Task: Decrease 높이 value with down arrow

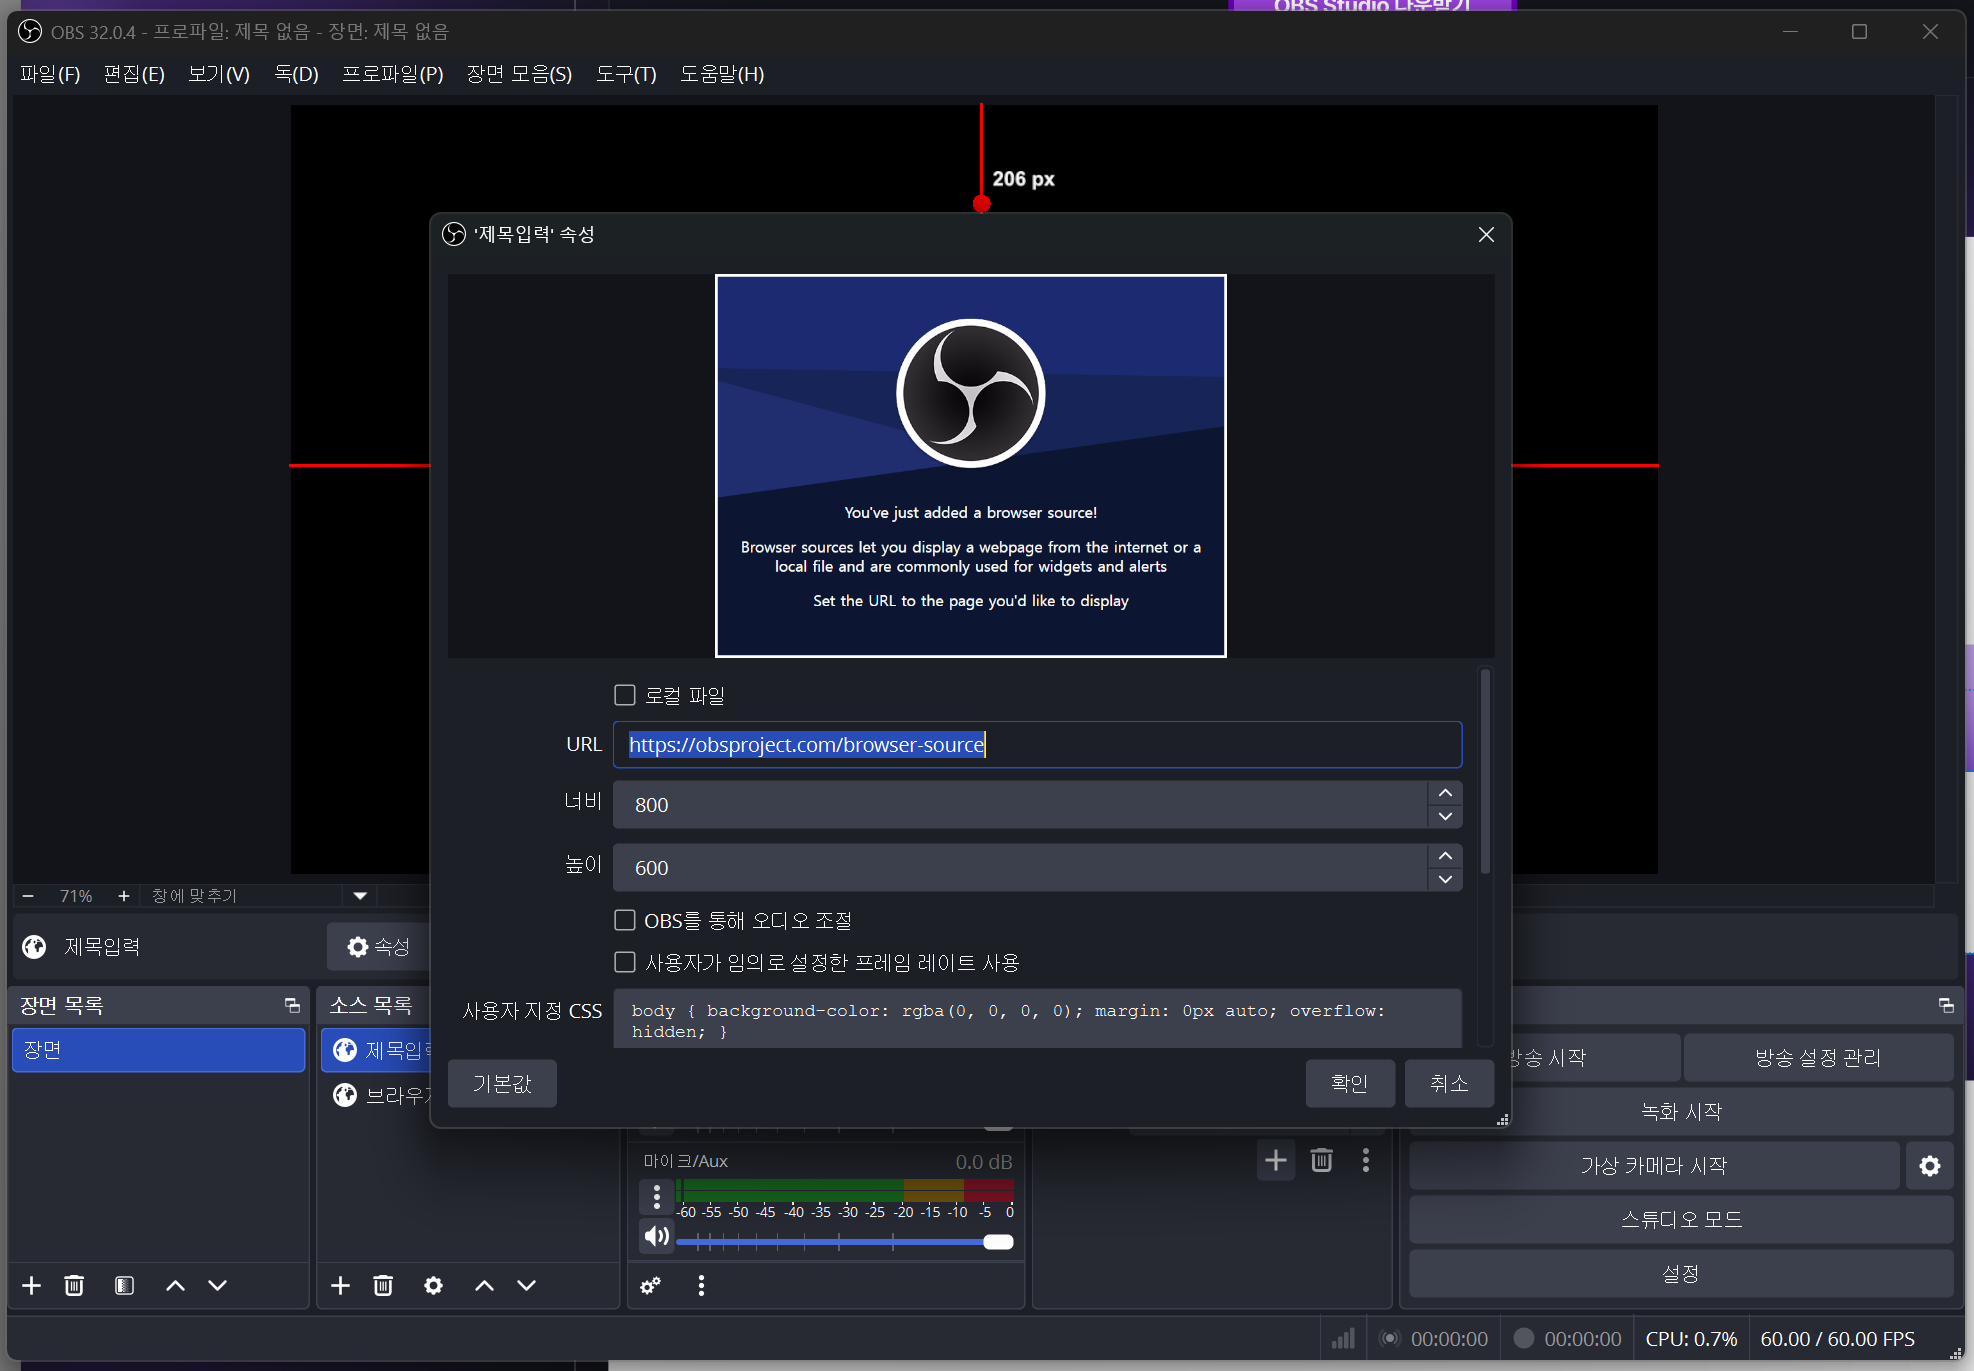Action: pyautogui.click(x=1445, y=879)
